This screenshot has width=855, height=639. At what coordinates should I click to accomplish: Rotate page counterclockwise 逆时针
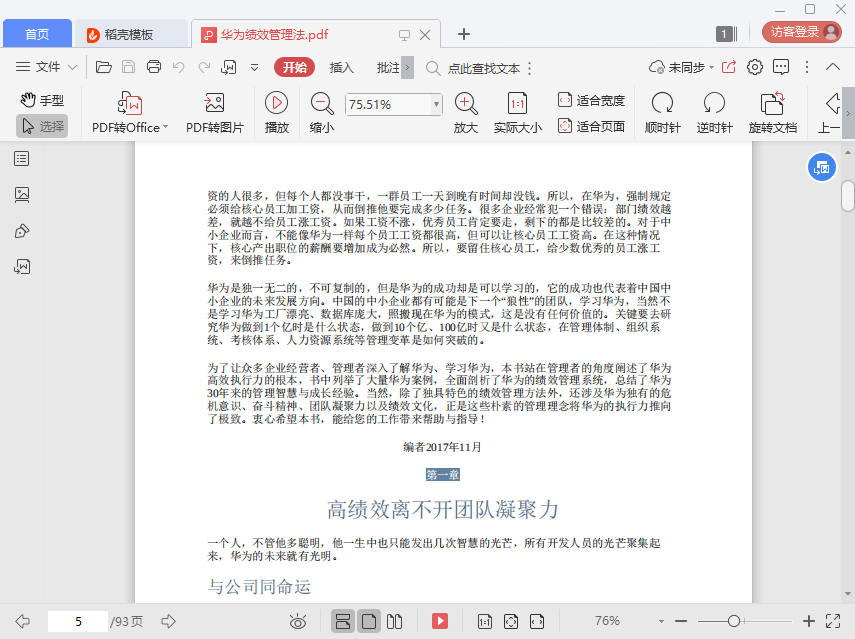[x=714, y=113]
